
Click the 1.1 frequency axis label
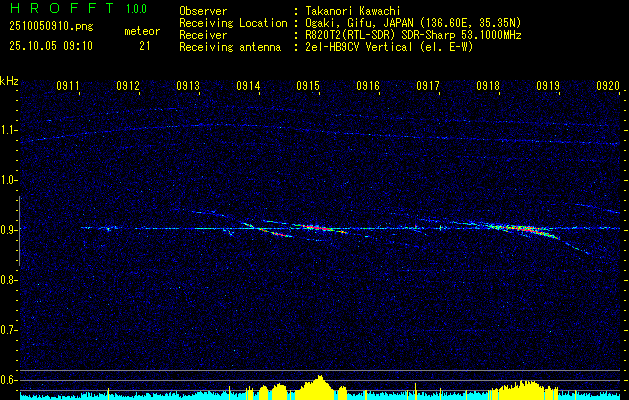(7, 130)
